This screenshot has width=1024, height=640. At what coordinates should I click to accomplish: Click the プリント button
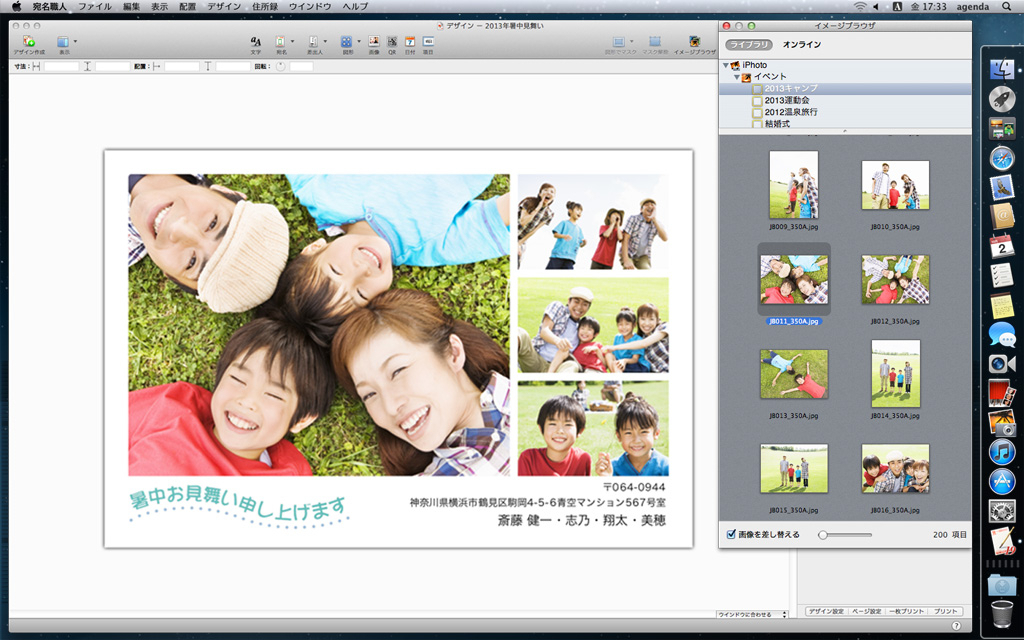coord(945,611)
